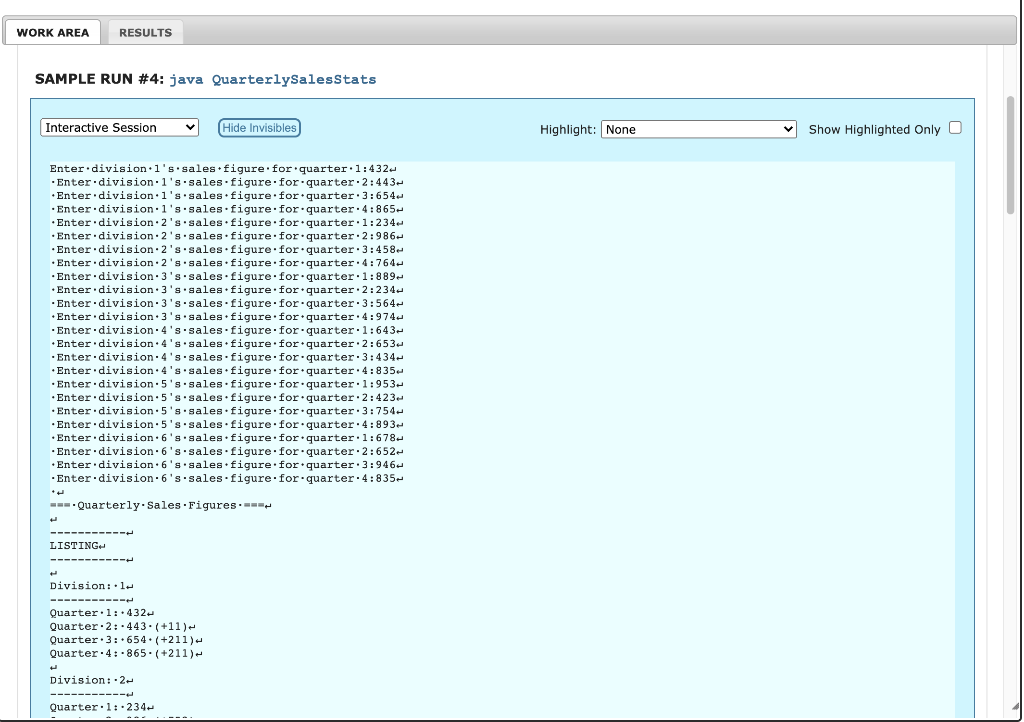Toggle the Show Highlighted Only checkbox off

point(955,128)
